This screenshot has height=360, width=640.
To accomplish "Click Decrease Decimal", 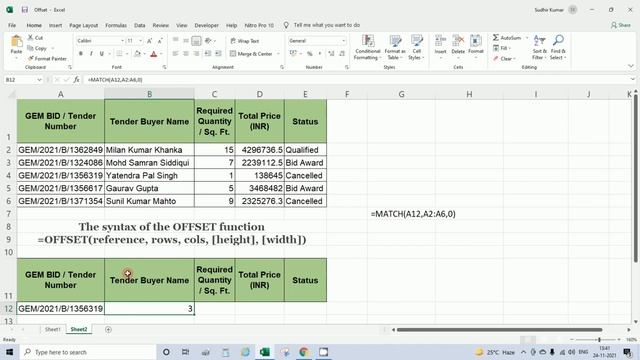I will (342, 54).
